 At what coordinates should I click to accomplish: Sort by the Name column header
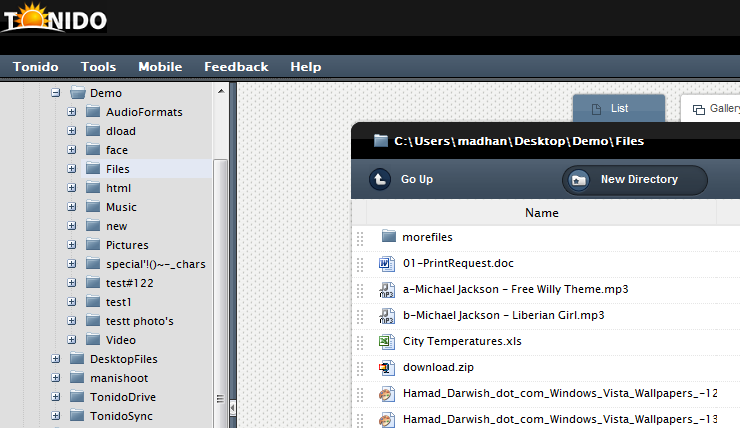point(542,213)
